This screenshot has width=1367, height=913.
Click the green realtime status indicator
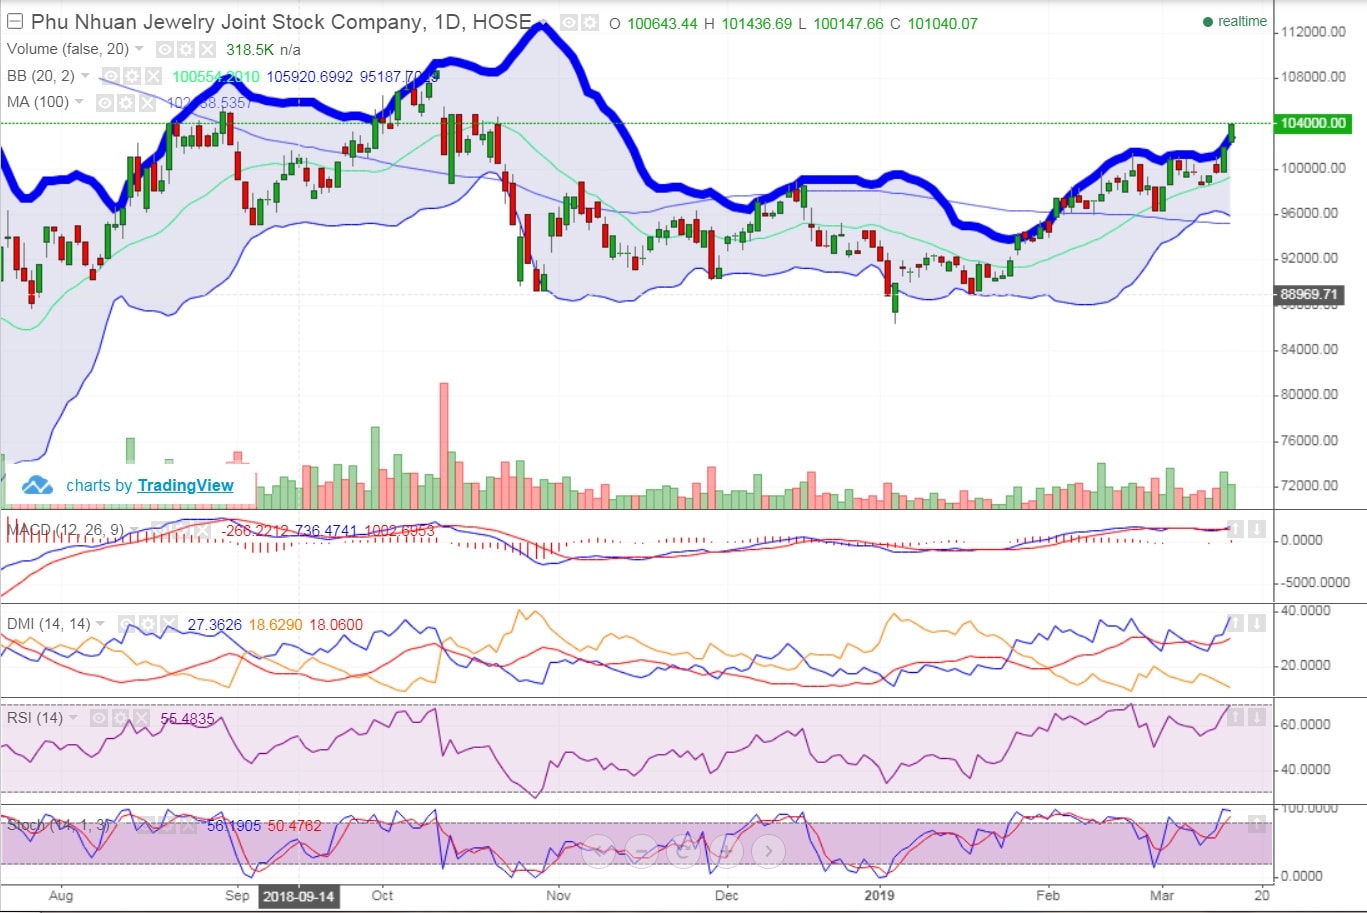[1235, 21]
